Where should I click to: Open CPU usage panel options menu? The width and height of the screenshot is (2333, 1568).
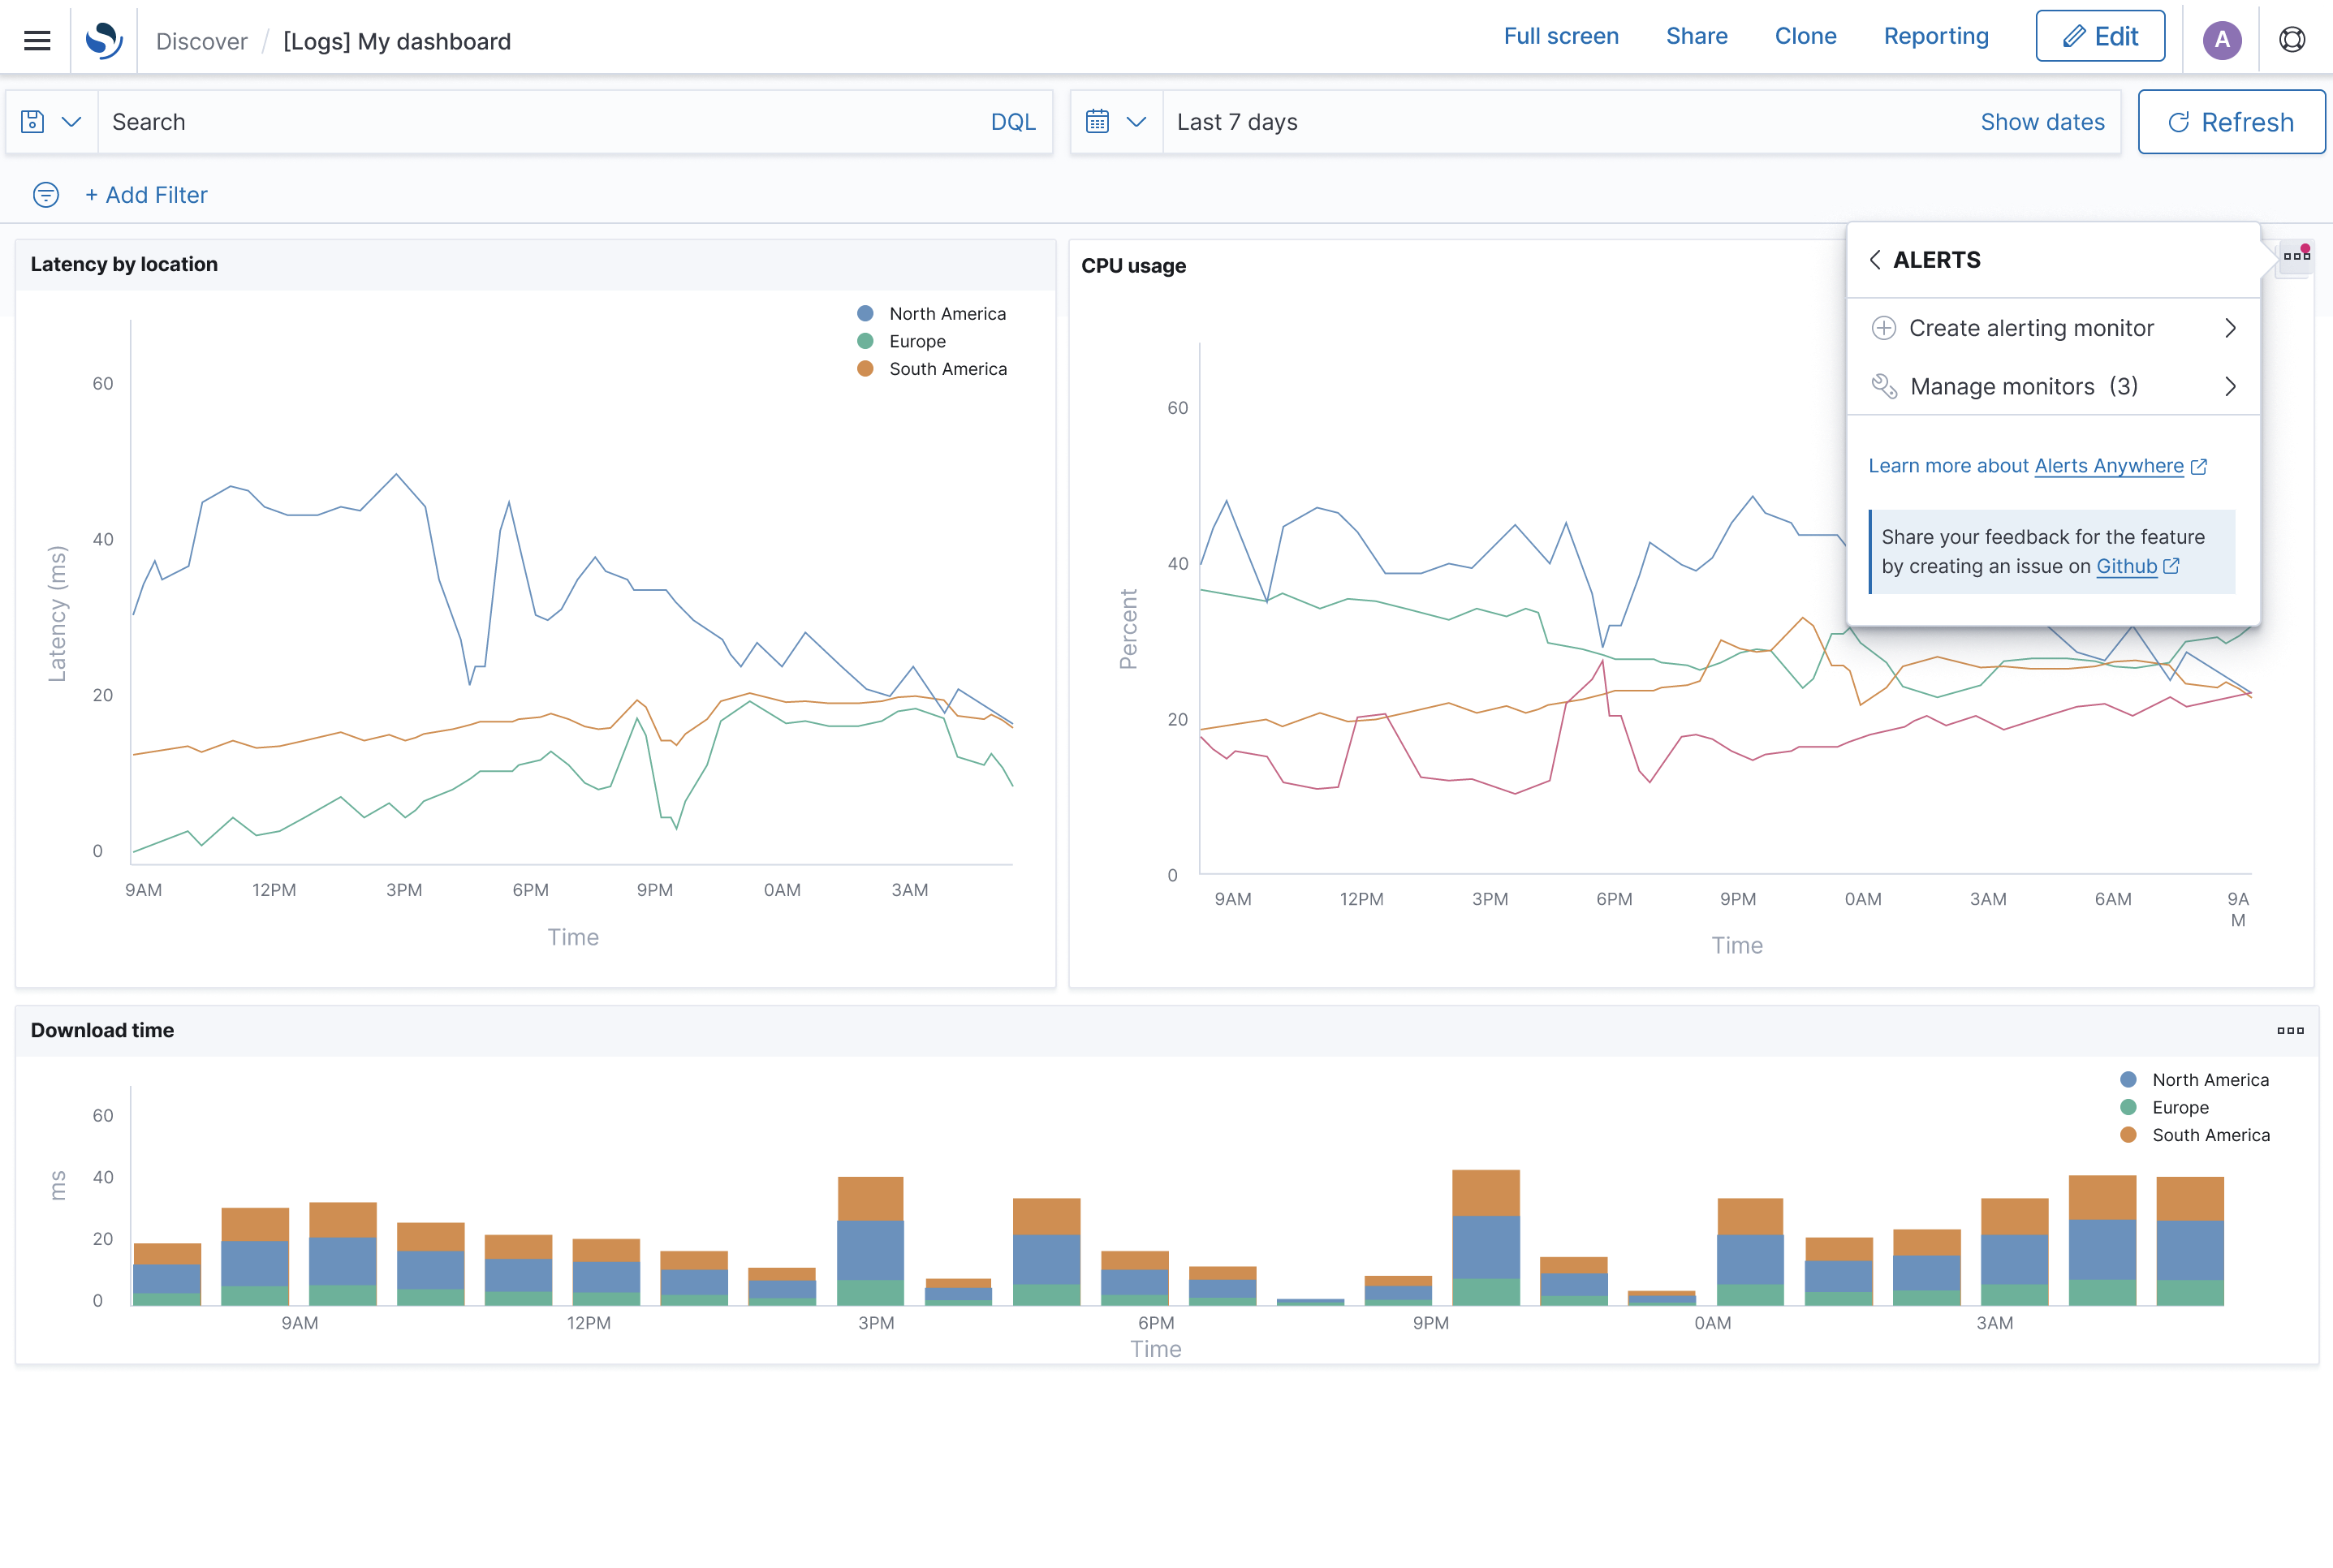coord(2296,256)
